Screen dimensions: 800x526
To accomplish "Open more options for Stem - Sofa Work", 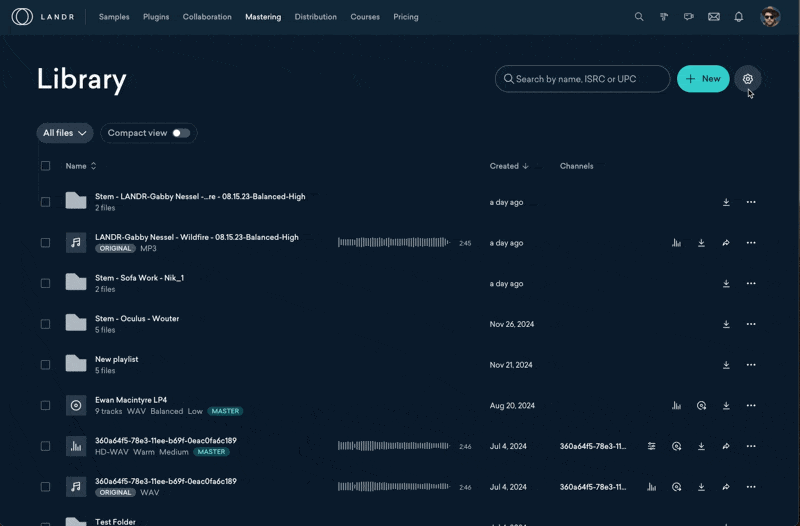I will [x=751, y=284].
